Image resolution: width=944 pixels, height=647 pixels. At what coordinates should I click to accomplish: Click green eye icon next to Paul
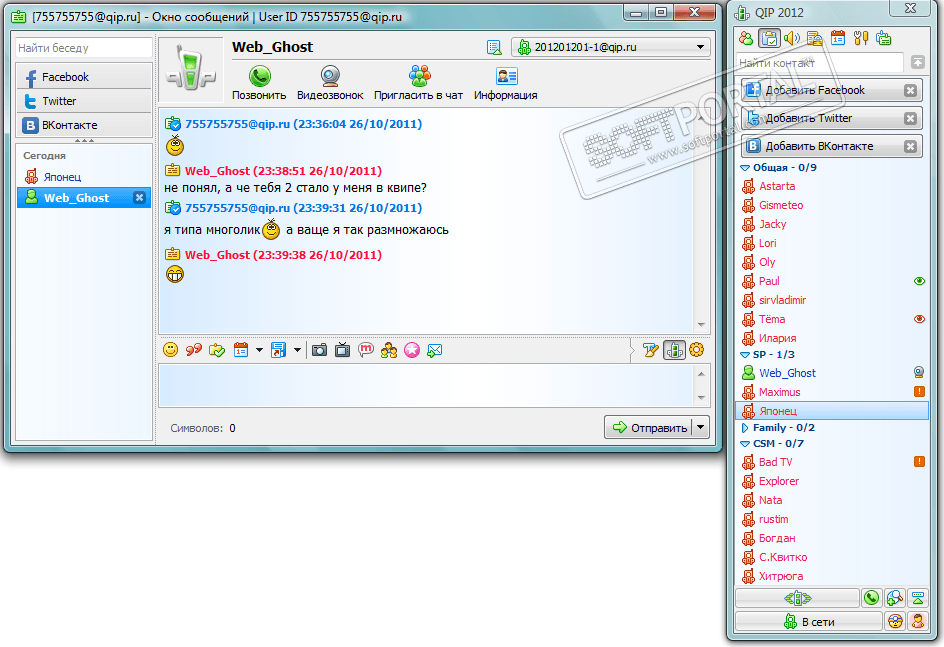(919, 281)
